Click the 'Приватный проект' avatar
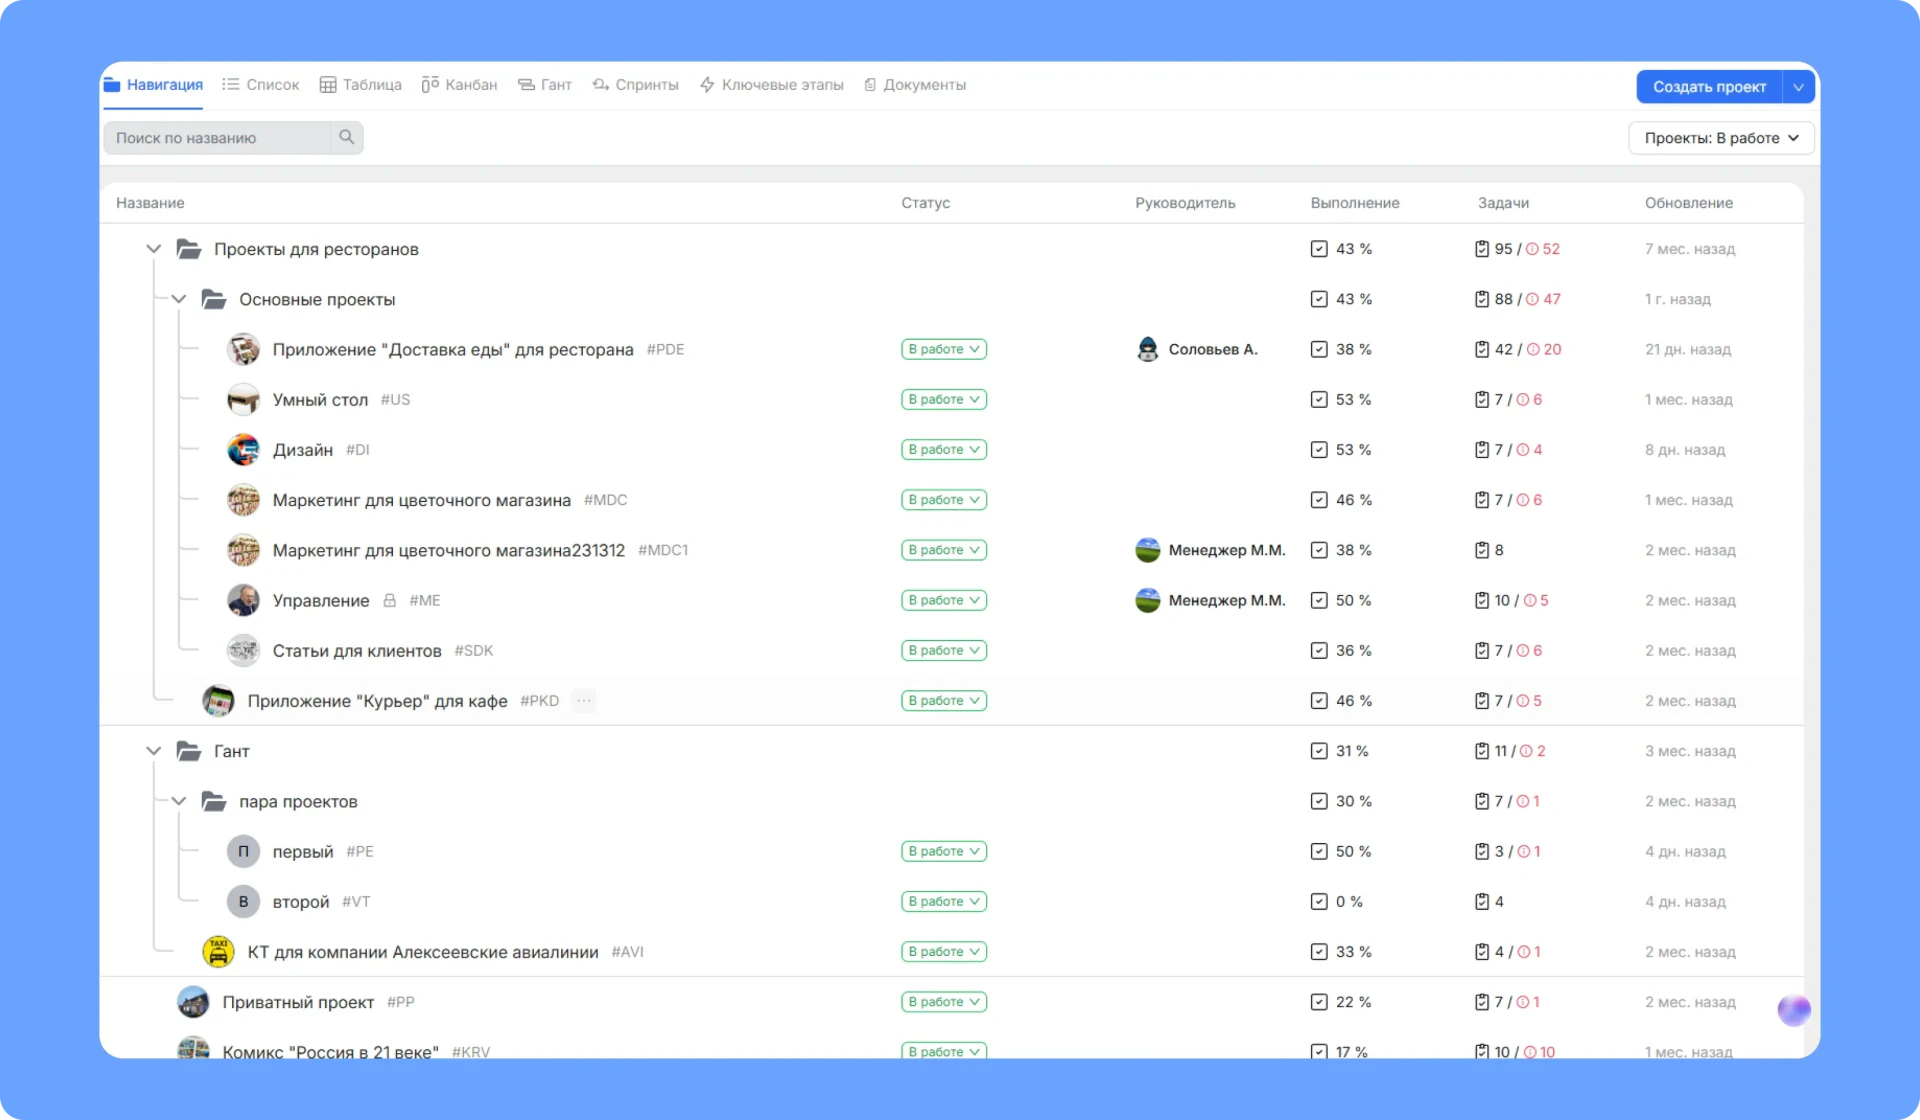Image resolution: width=1920 pixels, height=1120 pixels. point(193,1002)
